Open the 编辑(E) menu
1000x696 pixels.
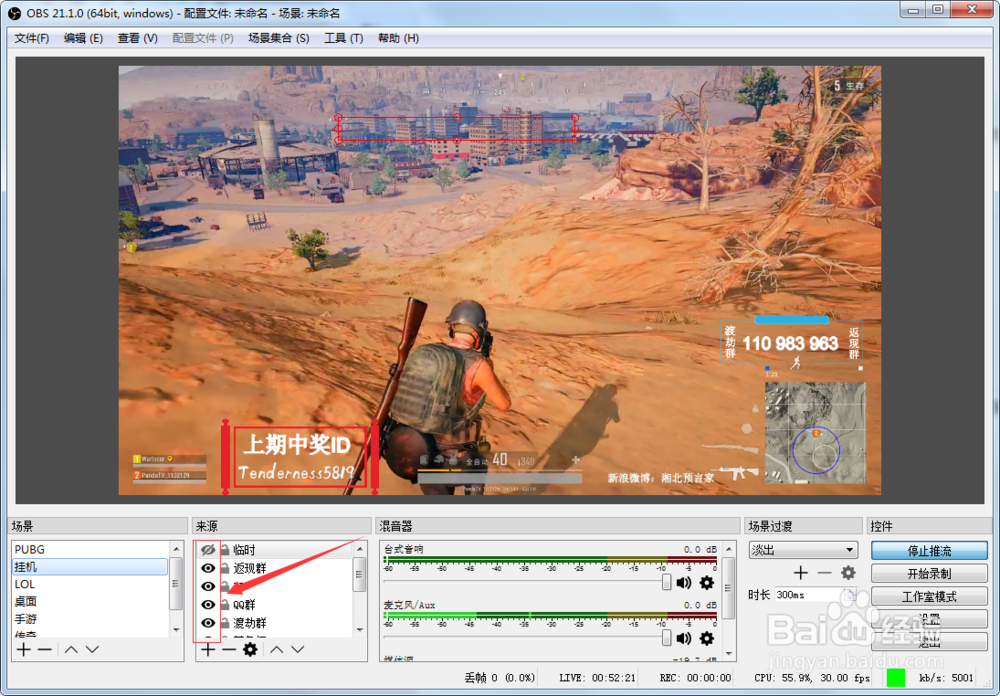click(x=84, y=38)
